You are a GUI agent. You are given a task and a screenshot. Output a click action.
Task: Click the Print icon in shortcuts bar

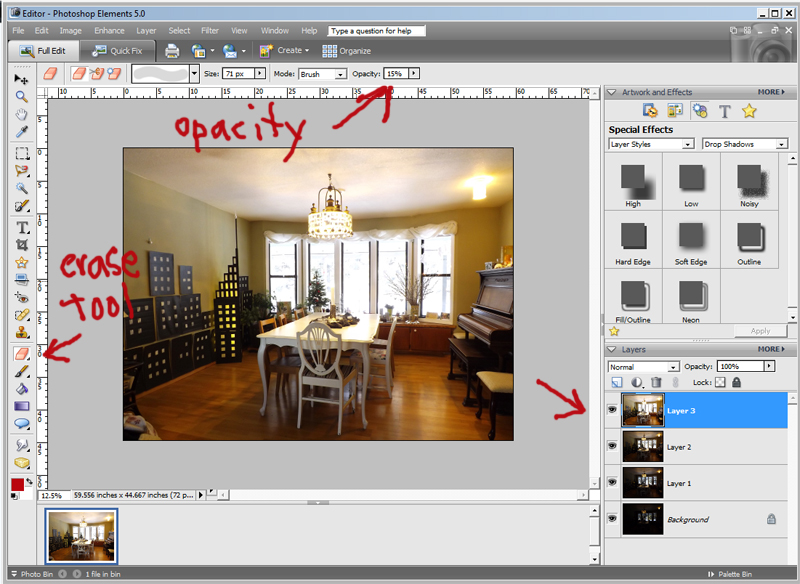coord(172,50)
